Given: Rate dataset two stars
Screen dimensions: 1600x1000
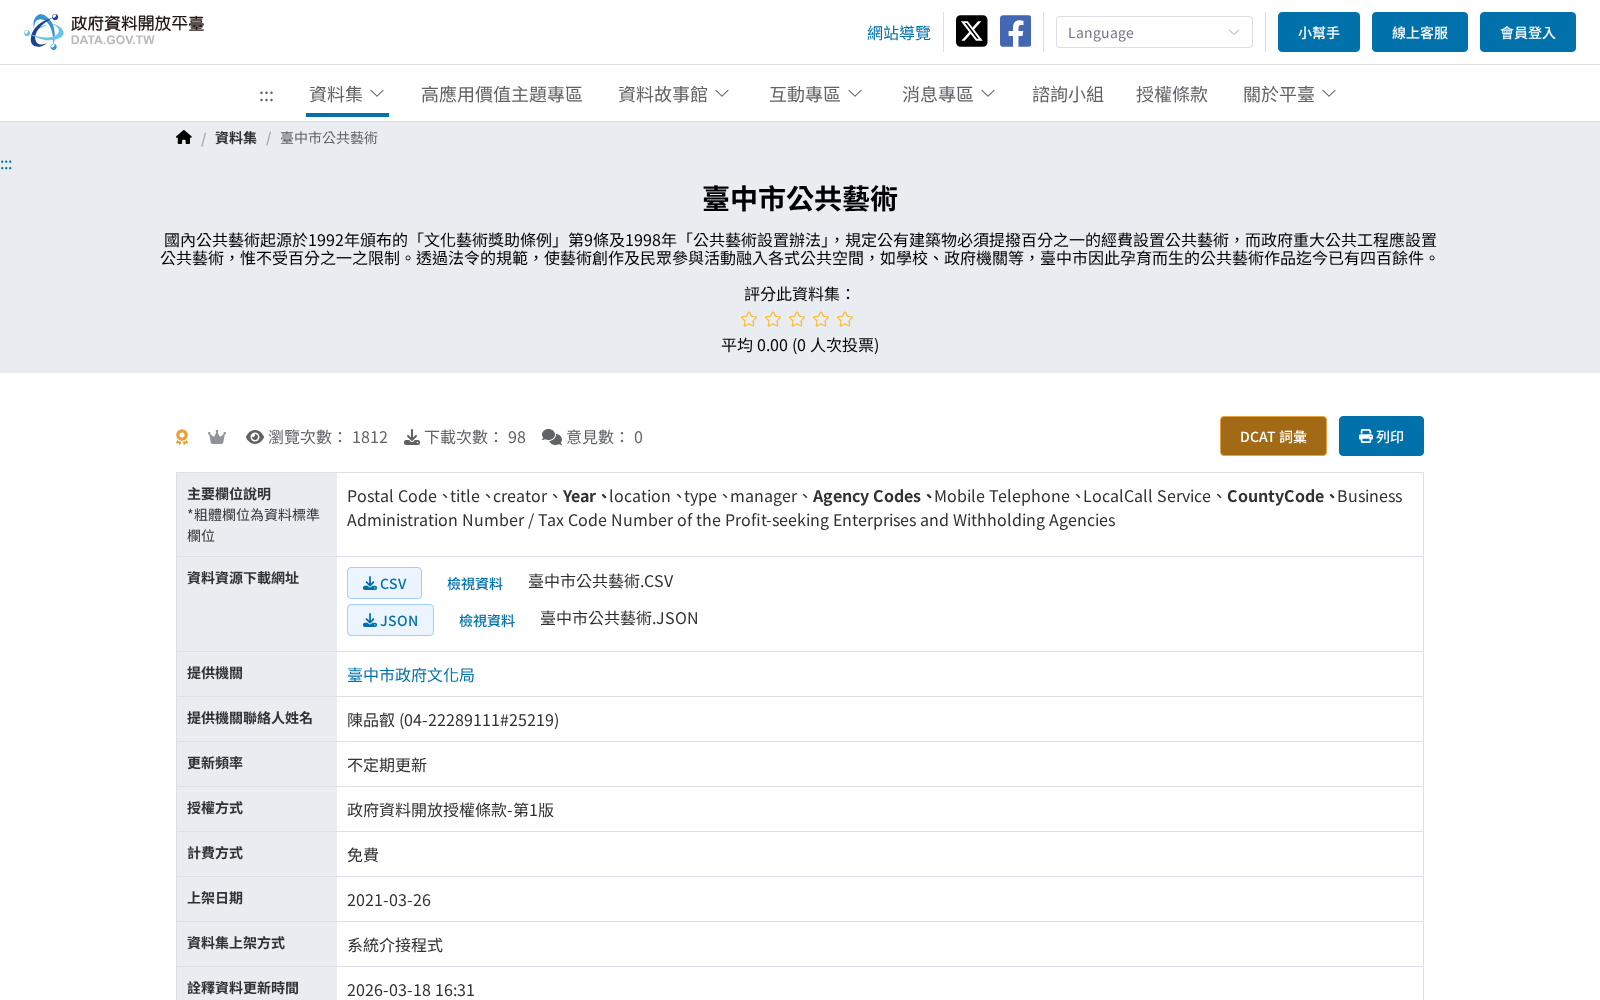Looking at the screenshot, I should coord(773,319).
